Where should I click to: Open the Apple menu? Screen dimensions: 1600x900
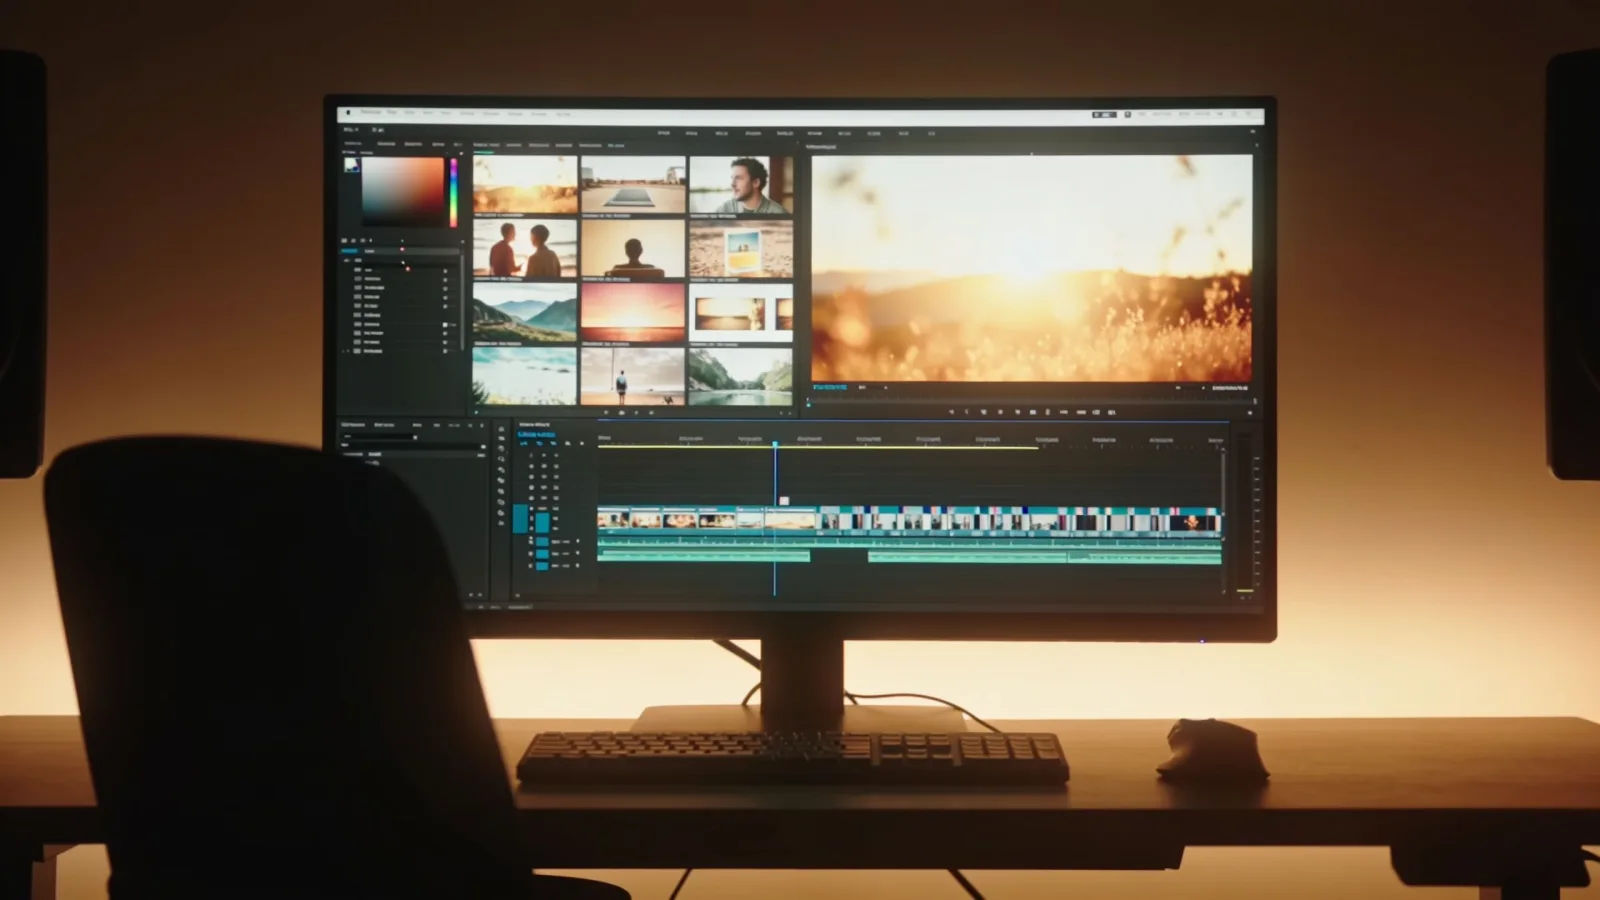tap(348, 113)
